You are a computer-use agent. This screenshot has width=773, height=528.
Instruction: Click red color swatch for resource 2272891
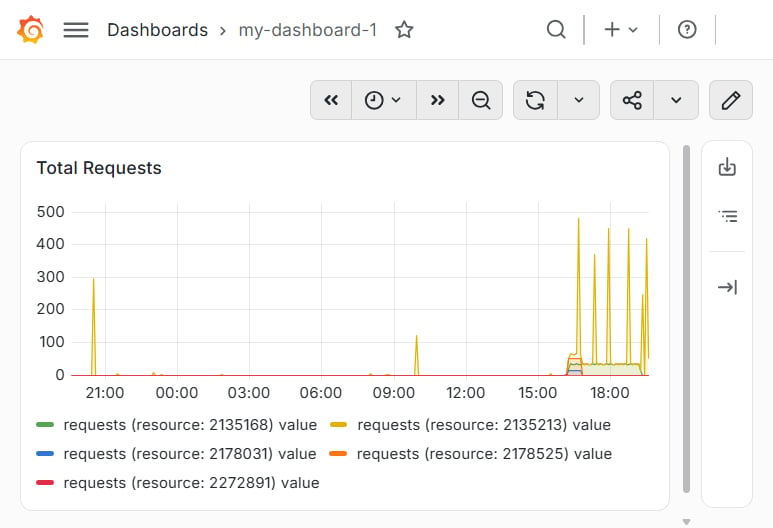45,483
